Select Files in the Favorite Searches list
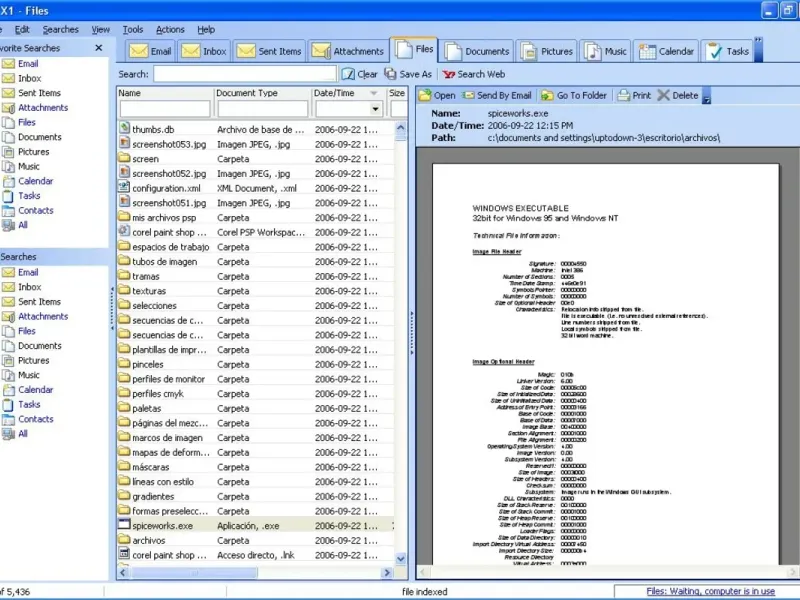 (x=27, y=122)
